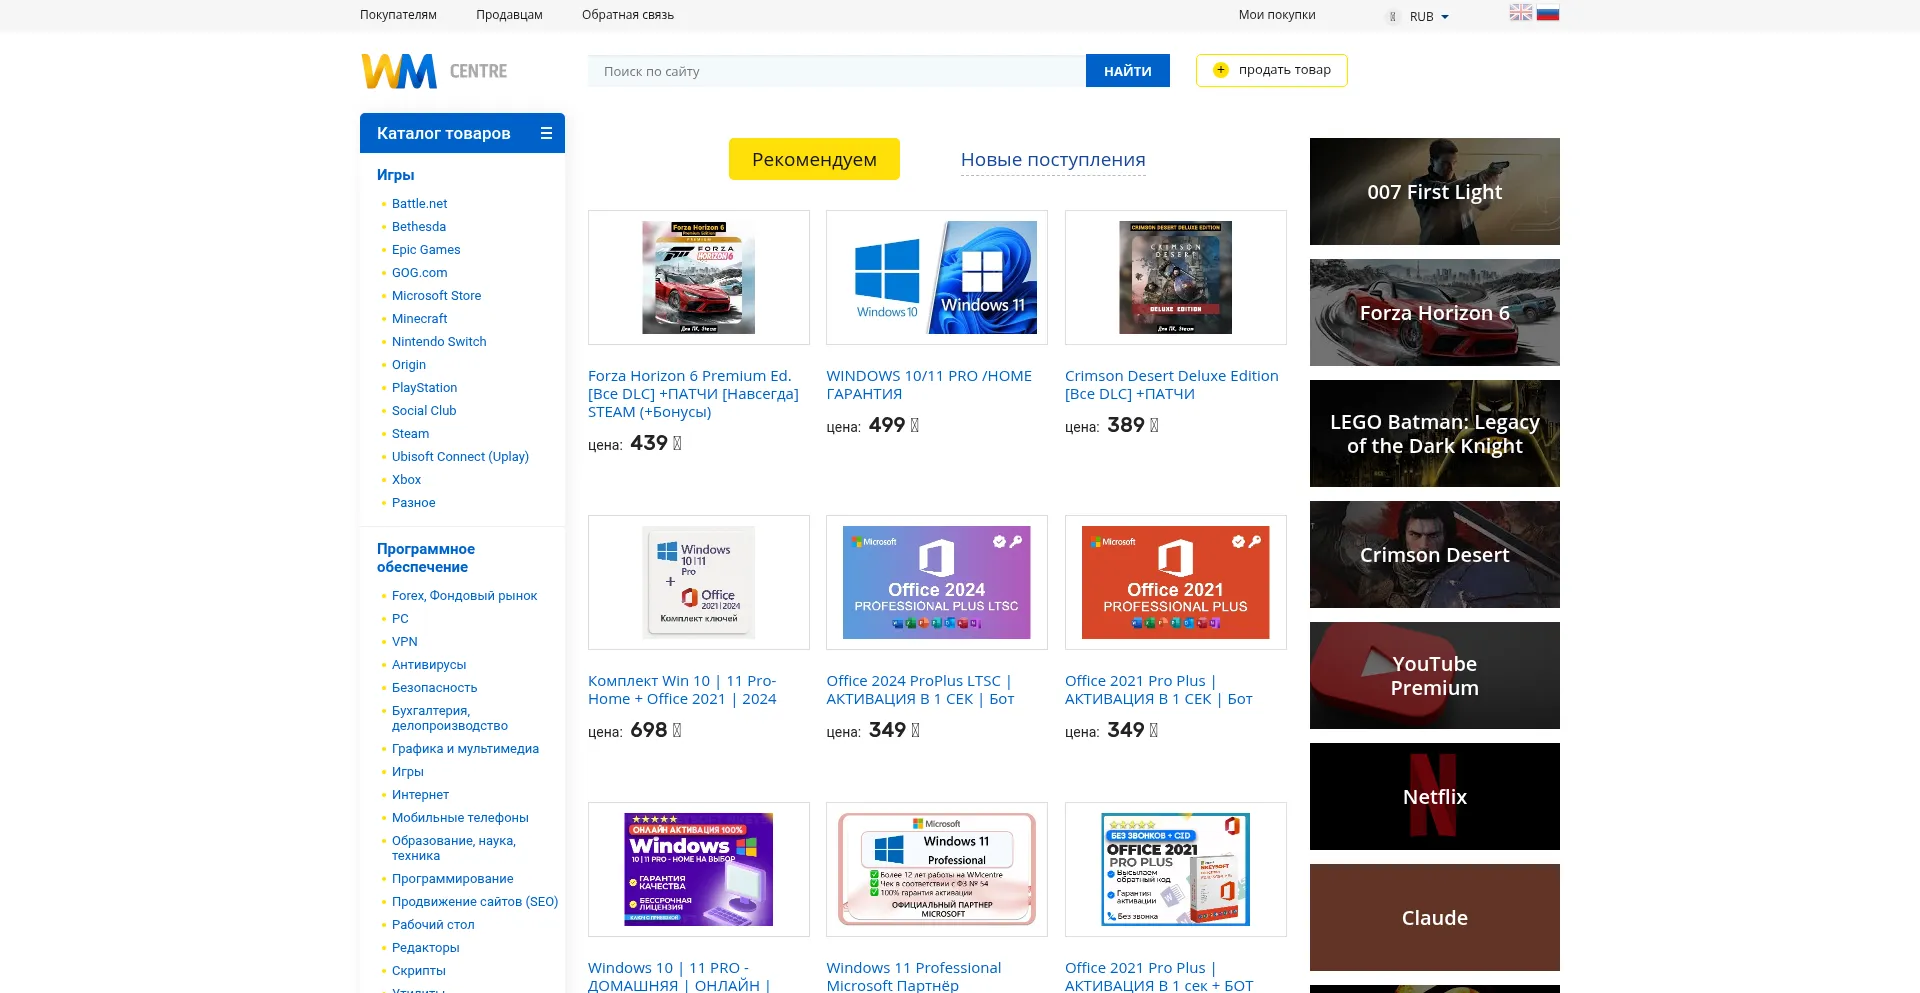1920x993 pixels.
Task: Open WINDOWS 10/11 PRO /HOME ГАРАНТИЯ link
Action: (929, 385)
